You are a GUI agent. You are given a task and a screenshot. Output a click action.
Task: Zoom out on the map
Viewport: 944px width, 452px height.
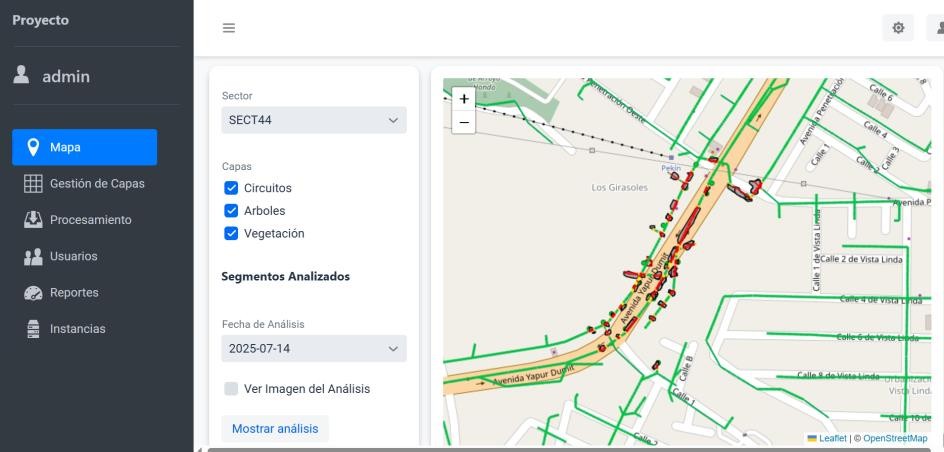point(463,122)
